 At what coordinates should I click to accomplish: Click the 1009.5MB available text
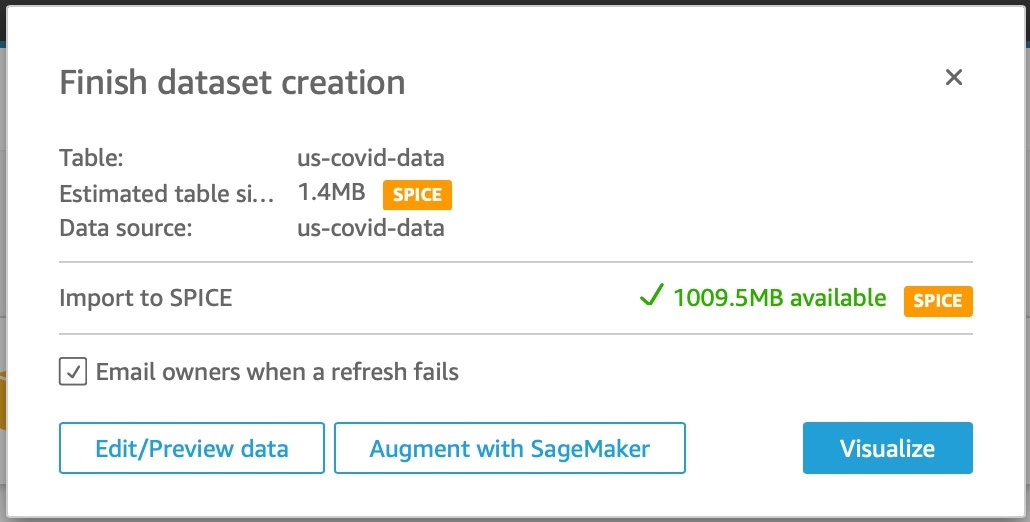click(779, 298)
